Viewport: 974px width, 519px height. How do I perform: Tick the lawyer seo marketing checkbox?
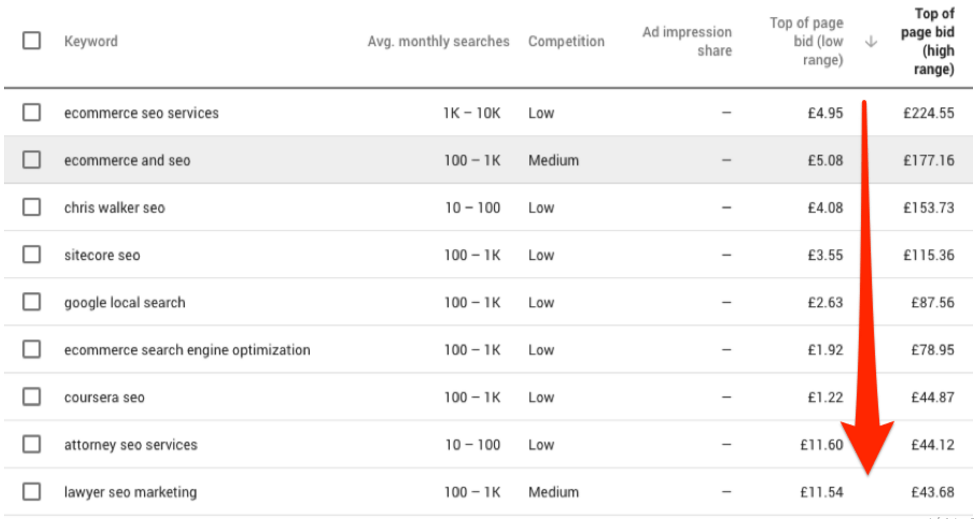(x=32, y=492)
